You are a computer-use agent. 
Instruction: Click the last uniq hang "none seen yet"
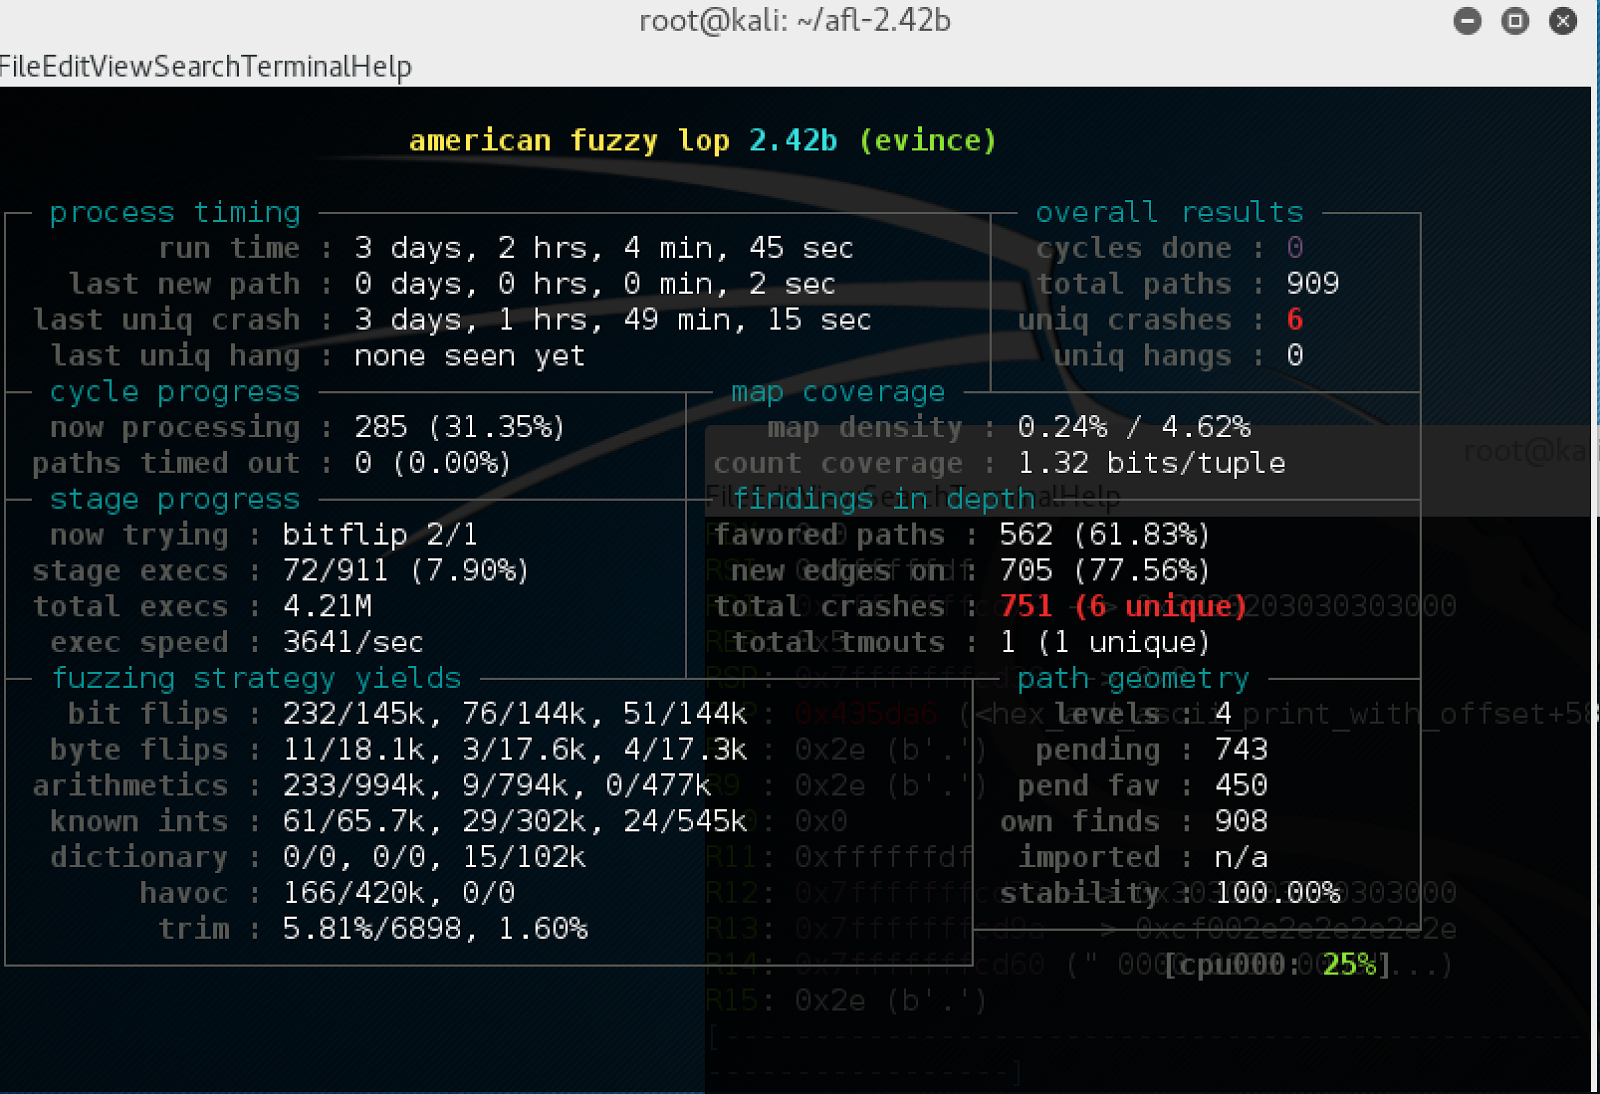pos(470,356)
